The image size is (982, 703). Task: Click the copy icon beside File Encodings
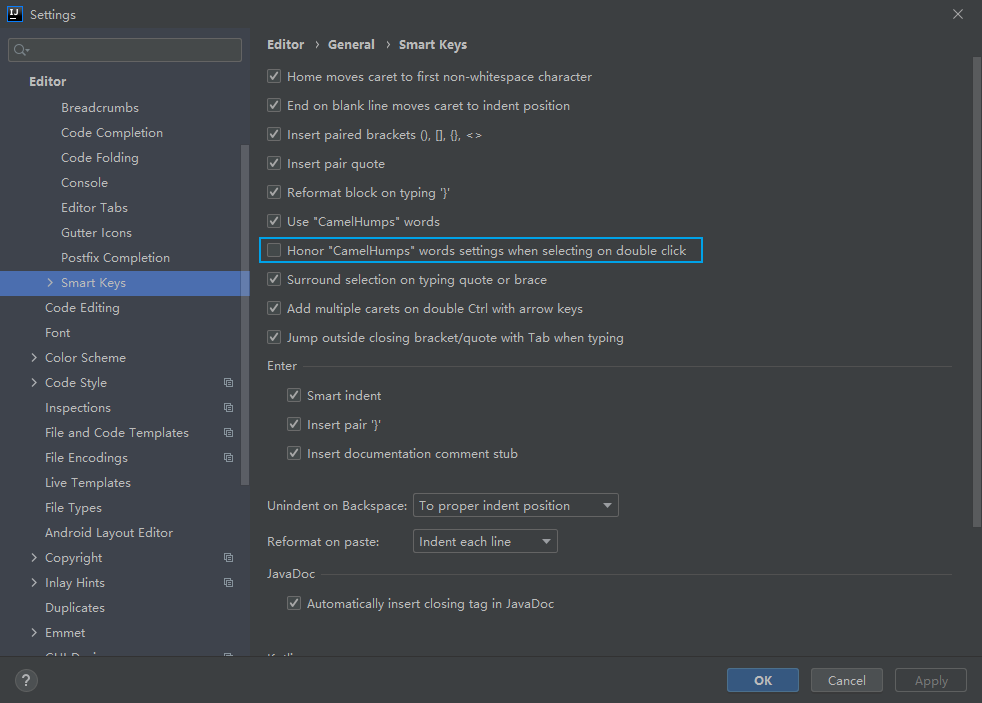[228, 458]
